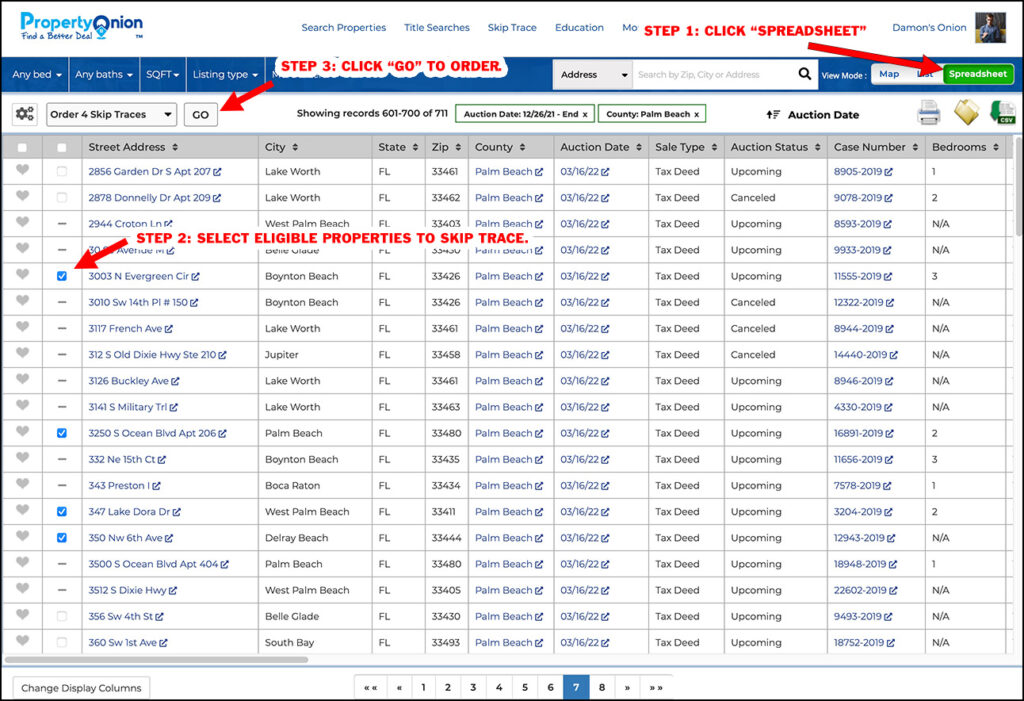Click Change Display Columns button
The image size is (1024, 701).
pyautogui.click(x=81, y=687)
